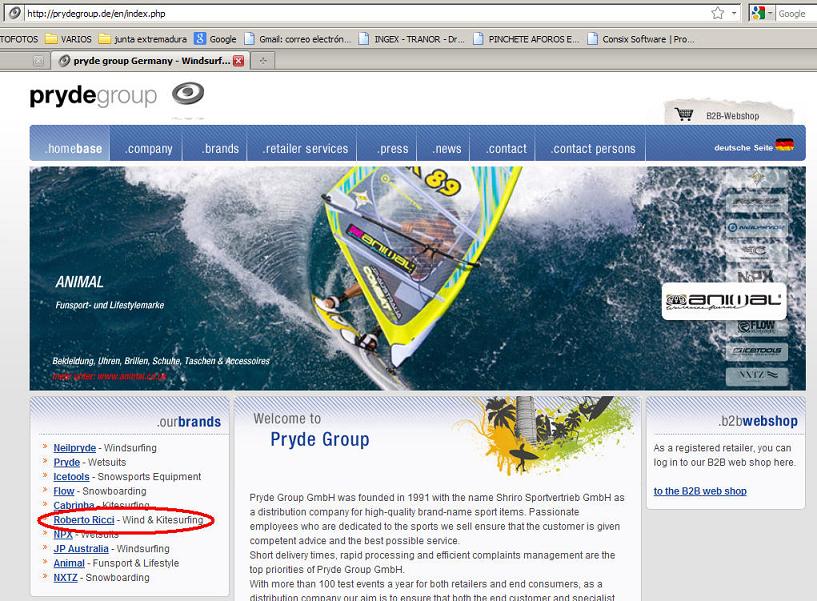
Task: Click the bookmark star in address bar
Action: click(717, 13)
